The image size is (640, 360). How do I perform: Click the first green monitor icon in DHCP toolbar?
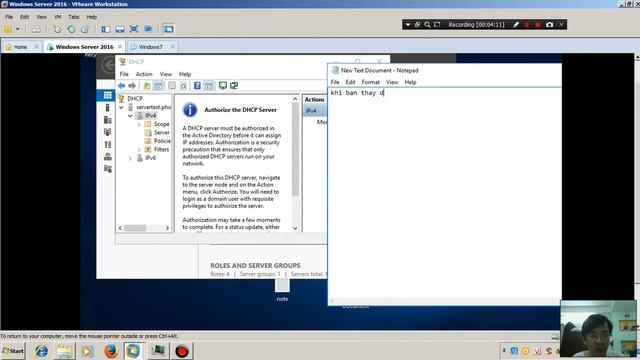coord(222,86)
